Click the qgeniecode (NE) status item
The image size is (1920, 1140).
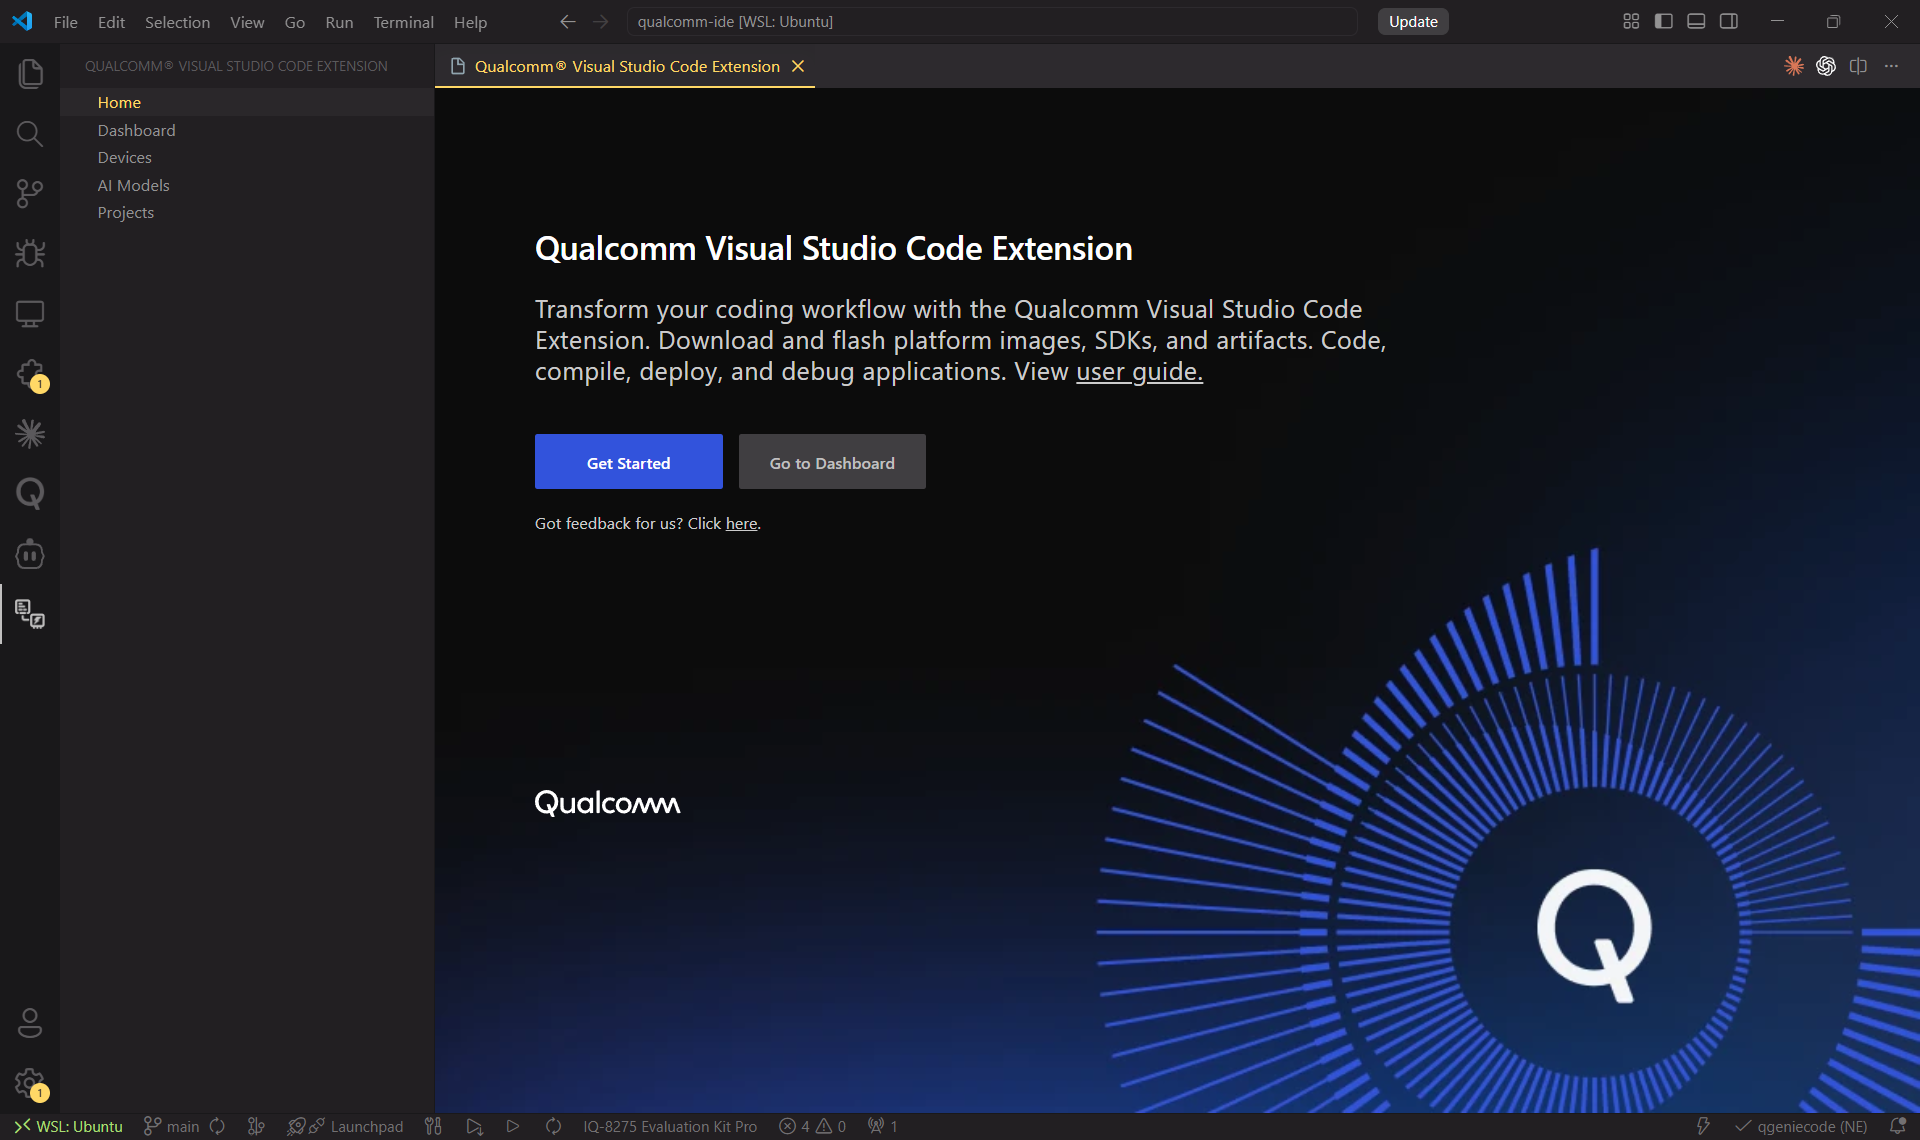click(x=1801, y=1126)
